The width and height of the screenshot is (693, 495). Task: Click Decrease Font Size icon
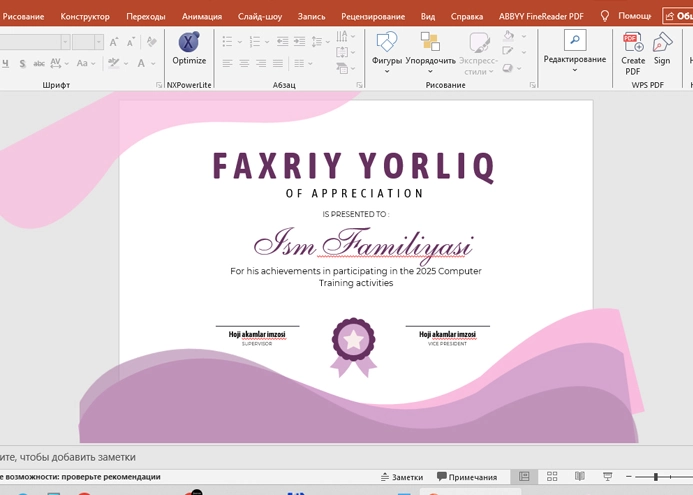[131, 42]
